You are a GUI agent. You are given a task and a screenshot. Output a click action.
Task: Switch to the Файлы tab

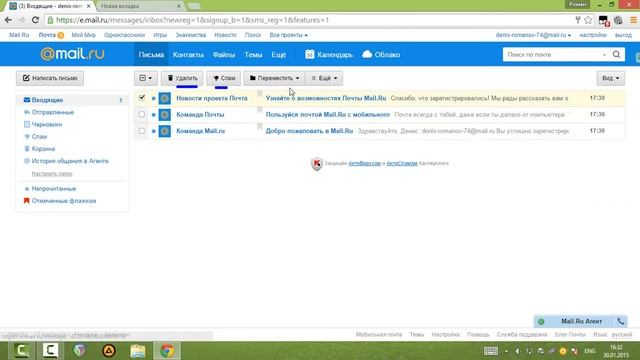[x=224, y=54]
